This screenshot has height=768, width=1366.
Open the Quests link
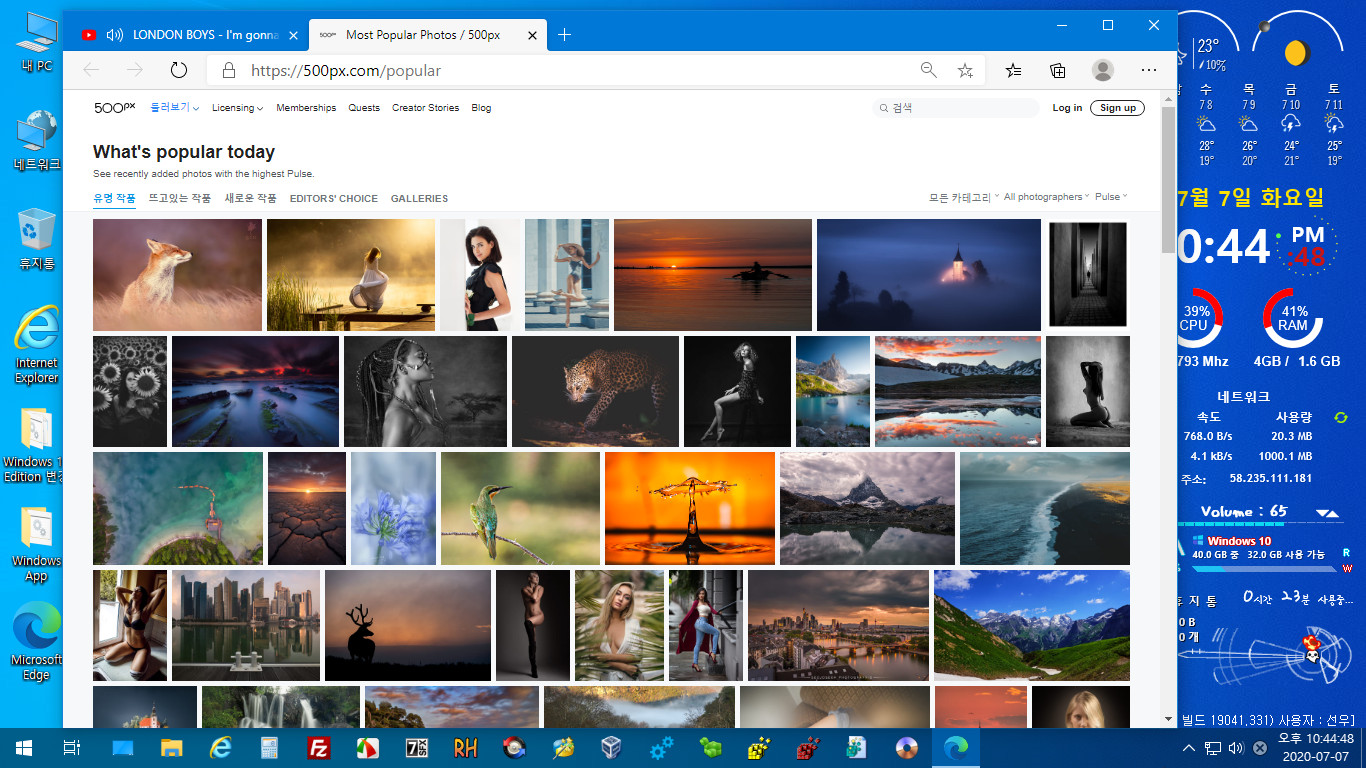tap(364, 108)
